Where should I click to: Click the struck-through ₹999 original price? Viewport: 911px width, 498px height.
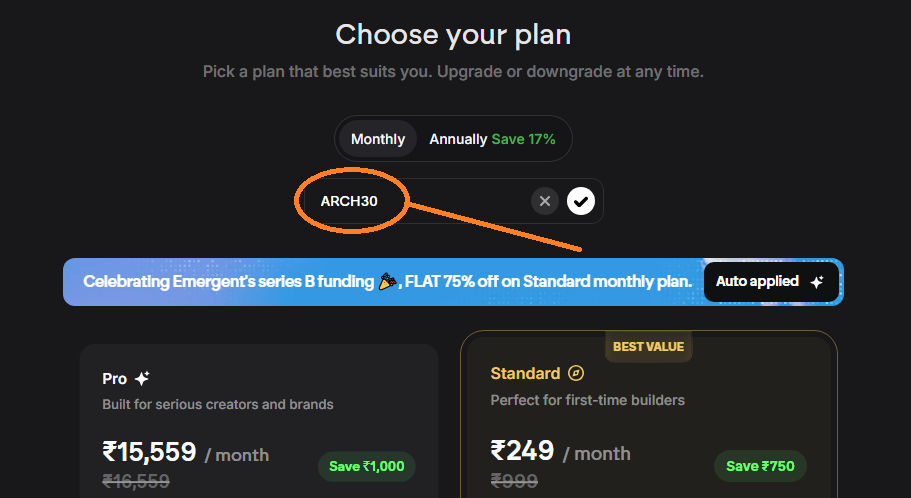pos(513,481)
